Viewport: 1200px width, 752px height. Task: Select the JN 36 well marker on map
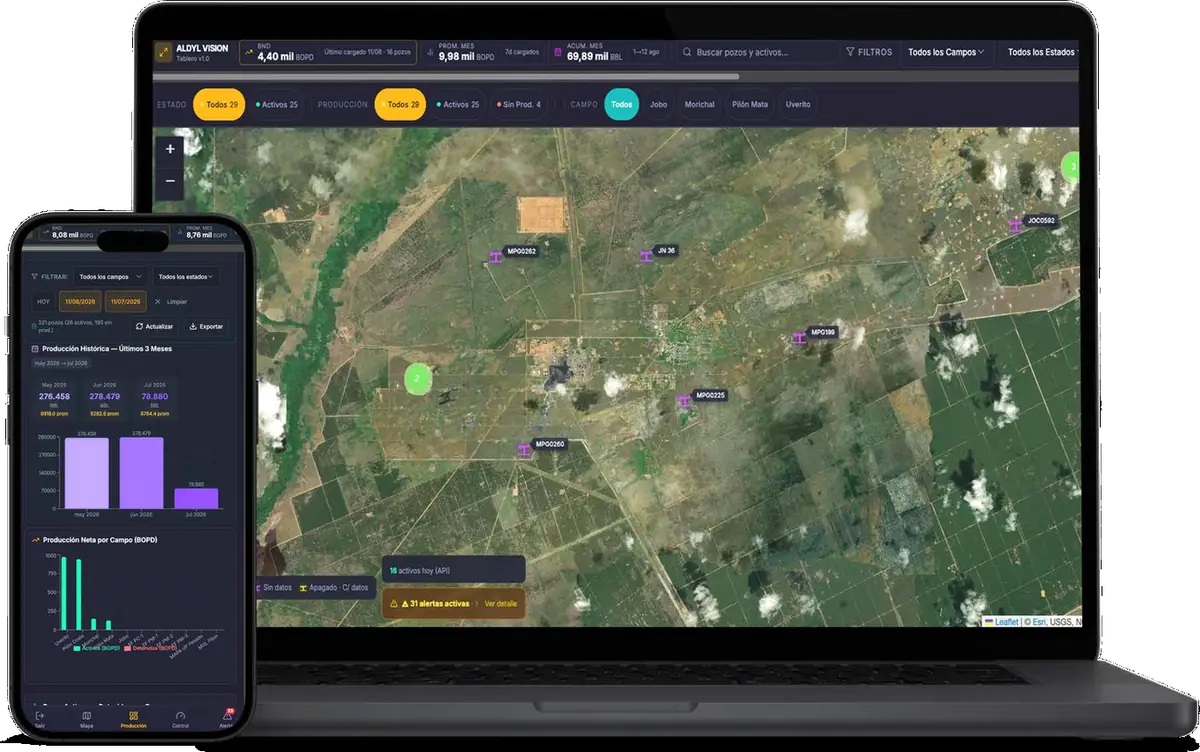[646, 257]
